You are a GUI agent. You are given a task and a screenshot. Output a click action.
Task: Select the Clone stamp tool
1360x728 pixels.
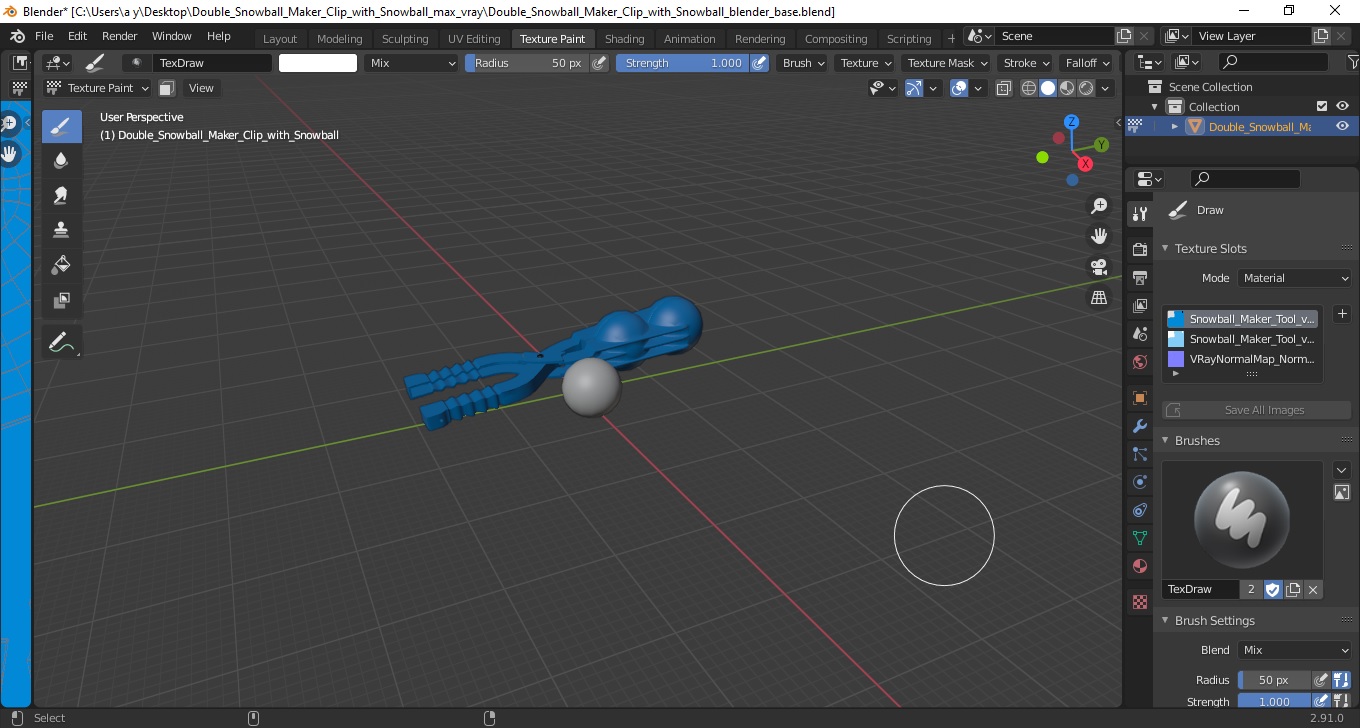[x=61, y=229]
